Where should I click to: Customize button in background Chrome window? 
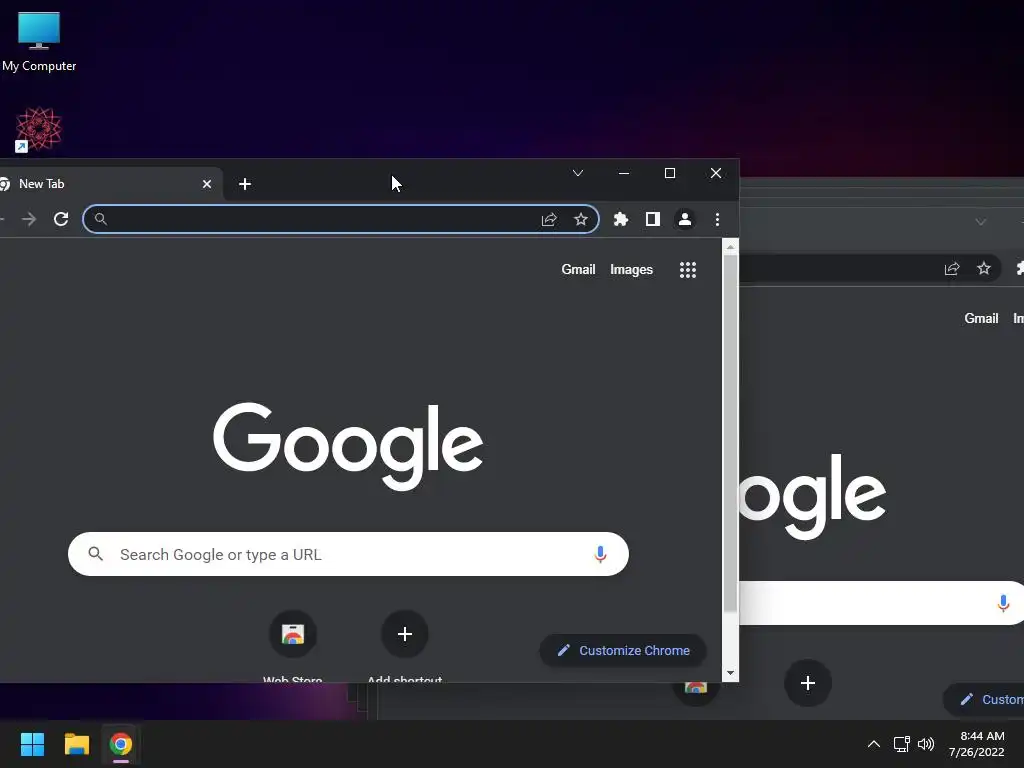[x=984, y=699]
